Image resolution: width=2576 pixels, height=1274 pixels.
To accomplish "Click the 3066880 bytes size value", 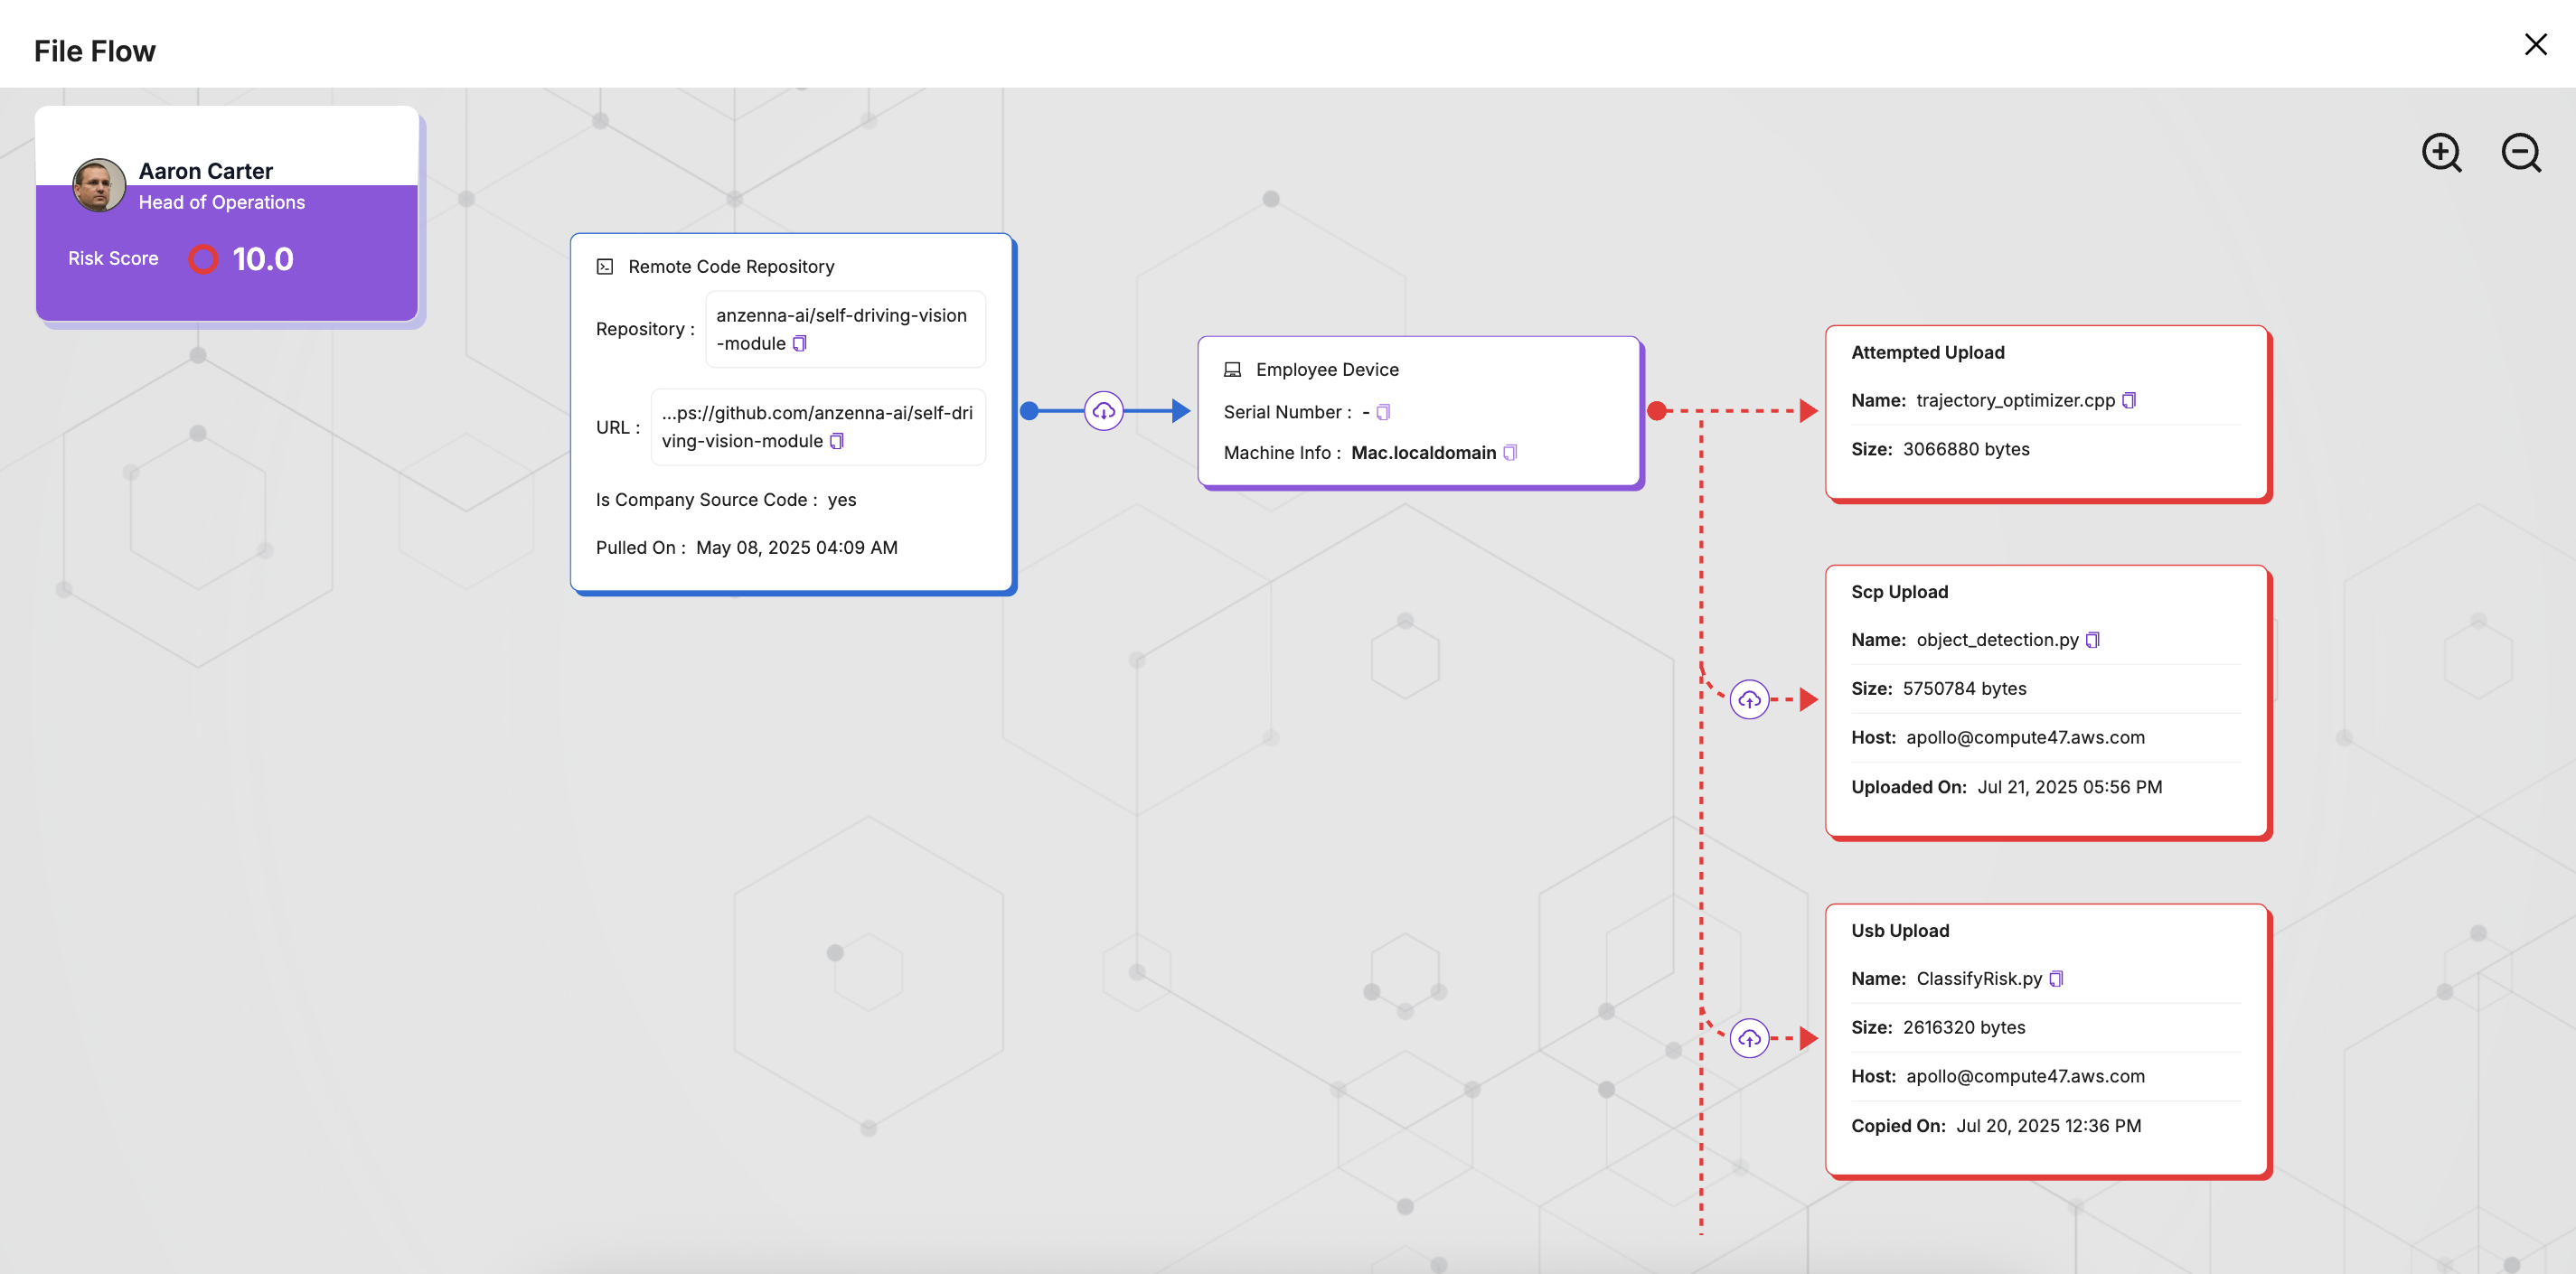I will (1966, 449).
